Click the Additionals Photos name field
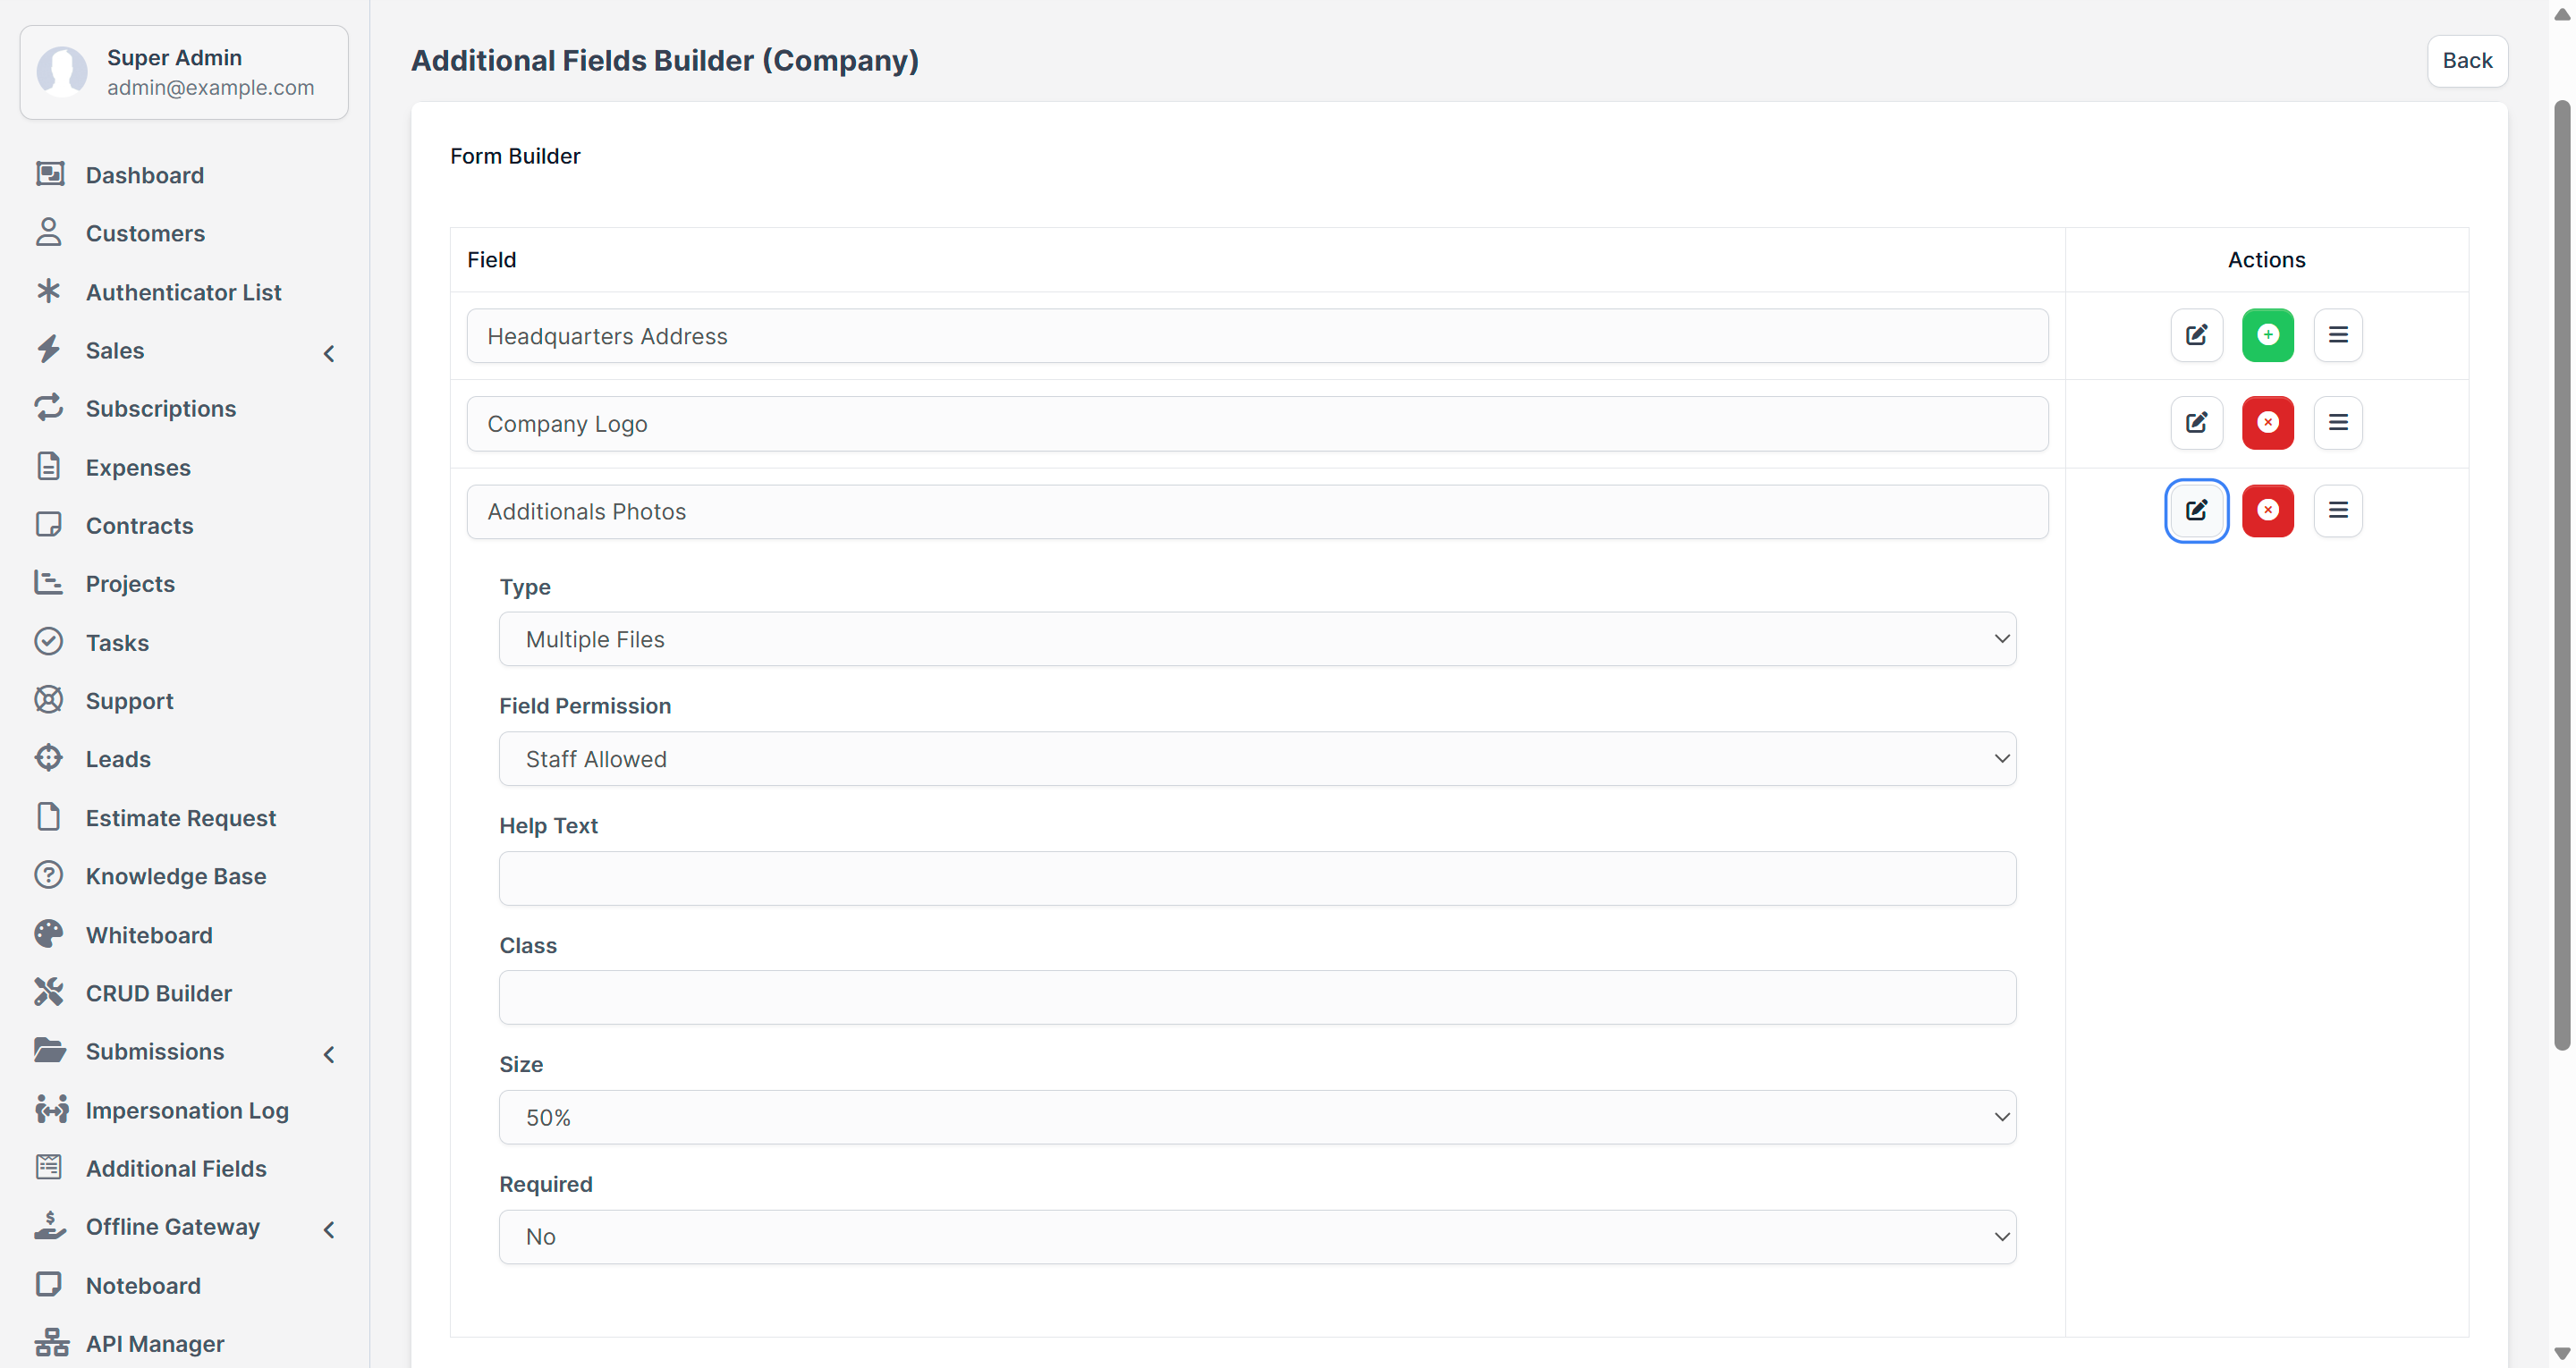The image size is (2576, 1368). point(1257,512)
